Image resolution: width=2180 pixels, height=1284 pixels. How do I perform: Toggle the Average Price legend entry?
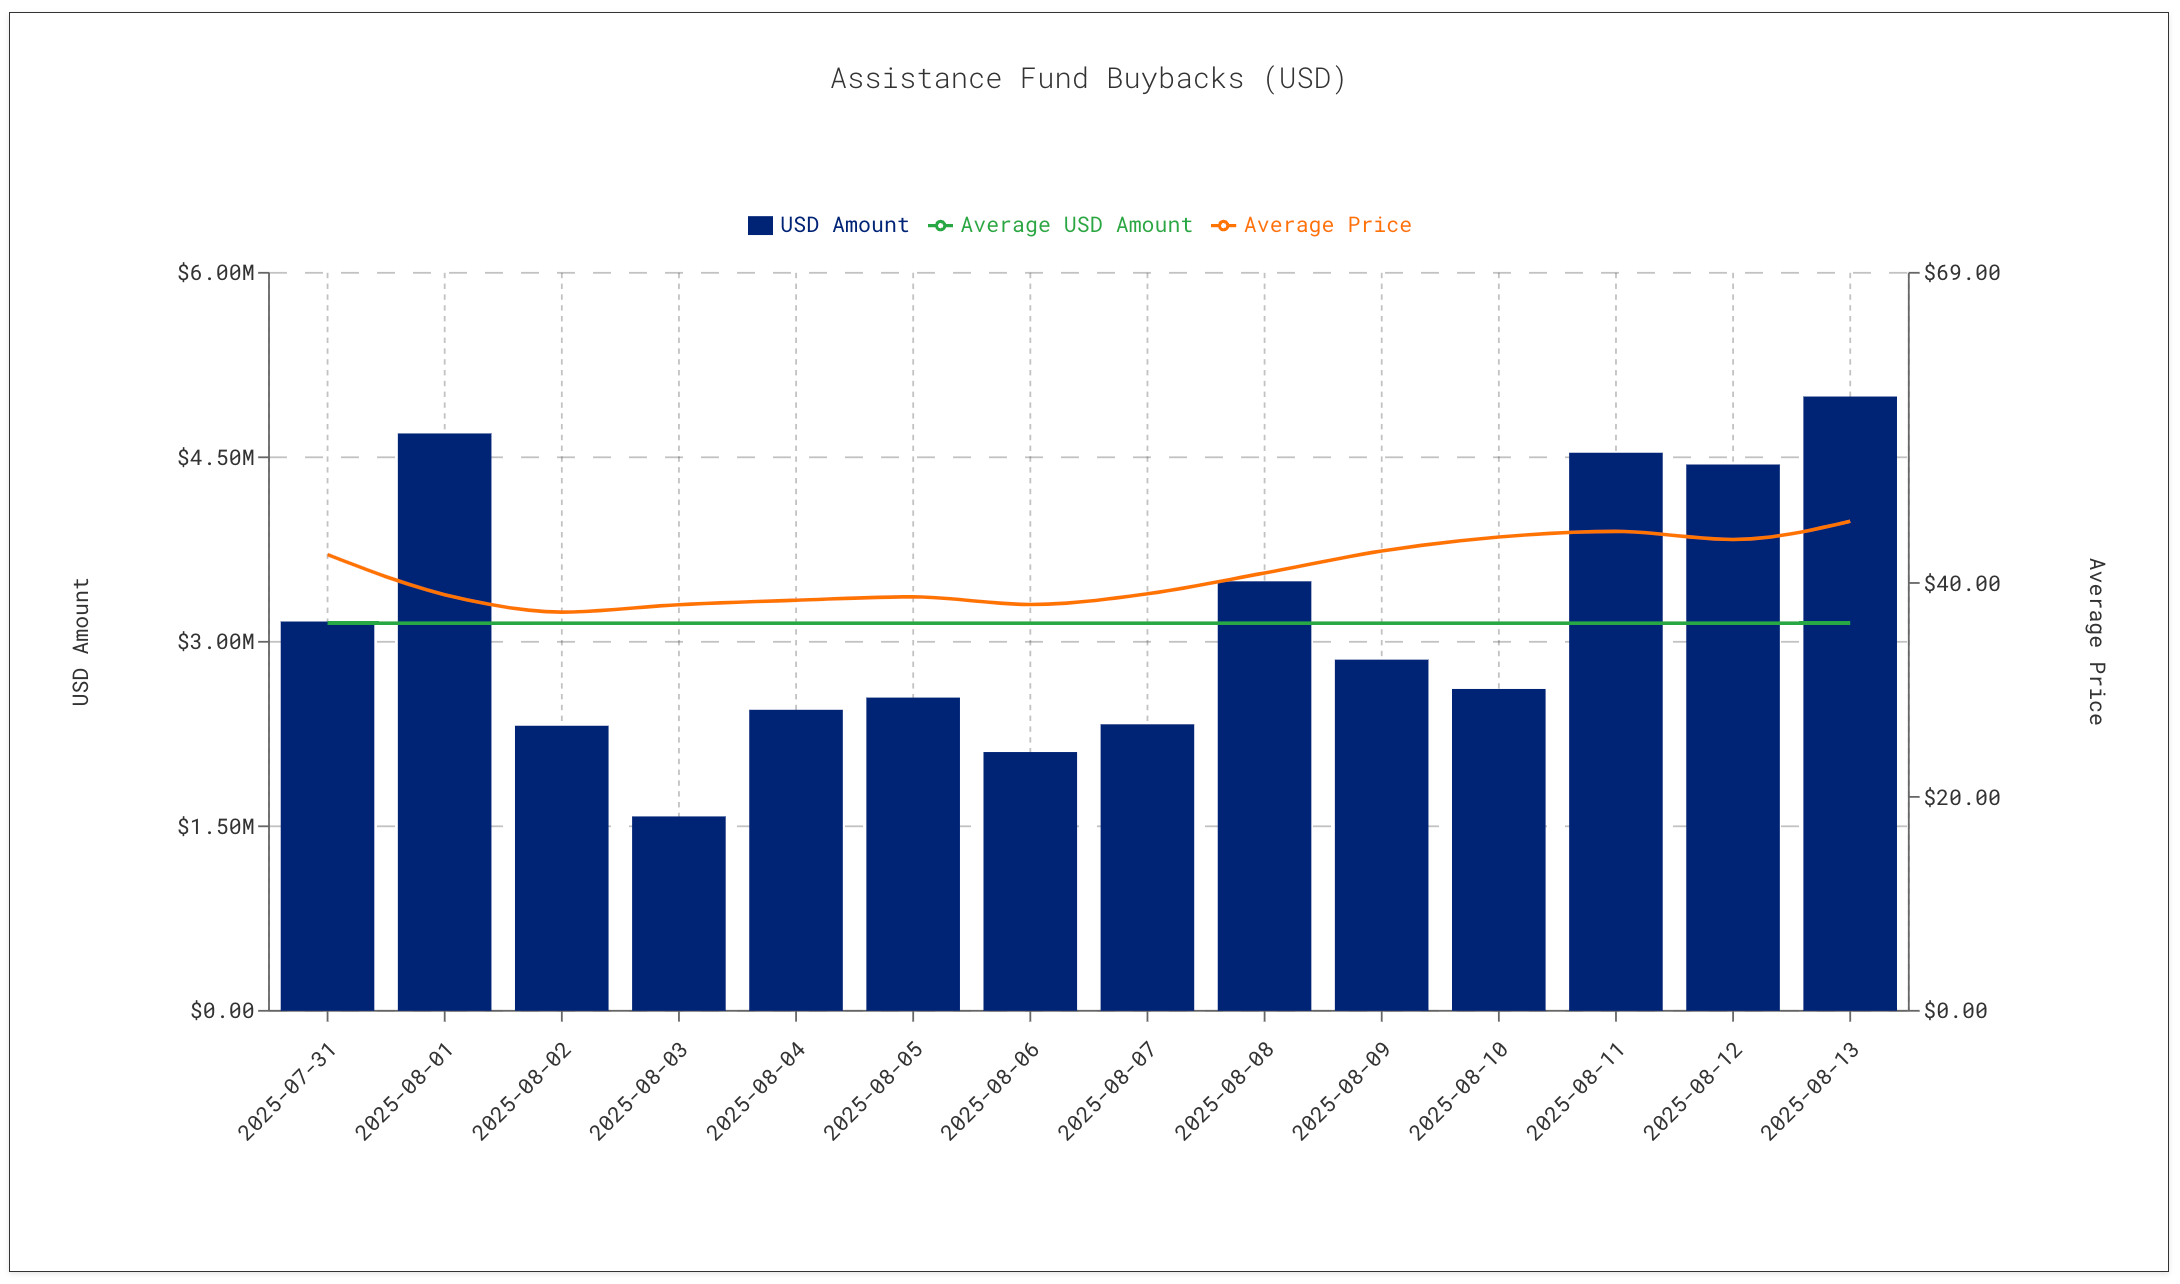click(1327, 225)
